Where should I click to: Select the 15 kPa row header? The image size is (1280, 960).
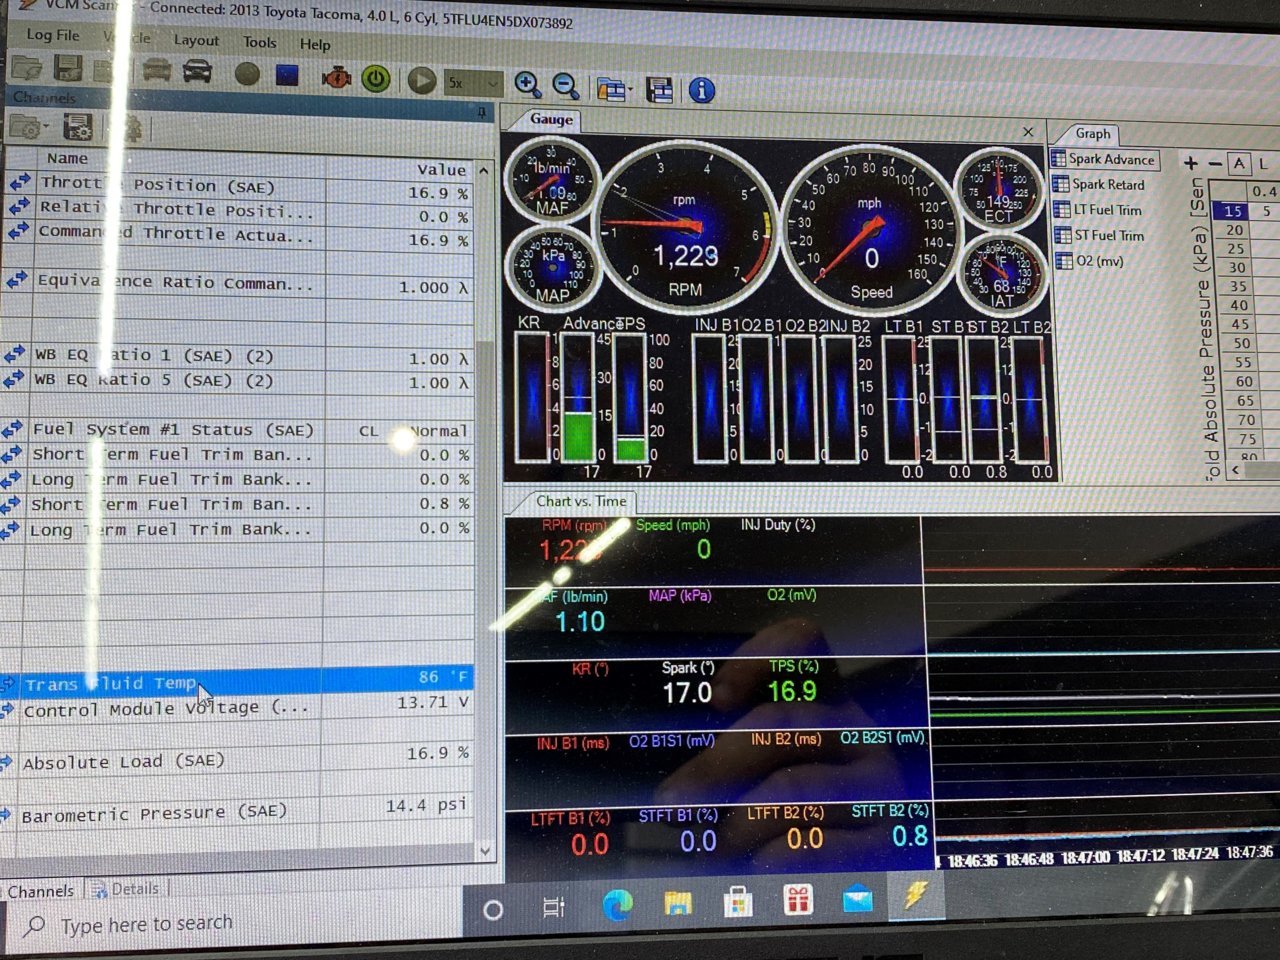[1232, 211]
